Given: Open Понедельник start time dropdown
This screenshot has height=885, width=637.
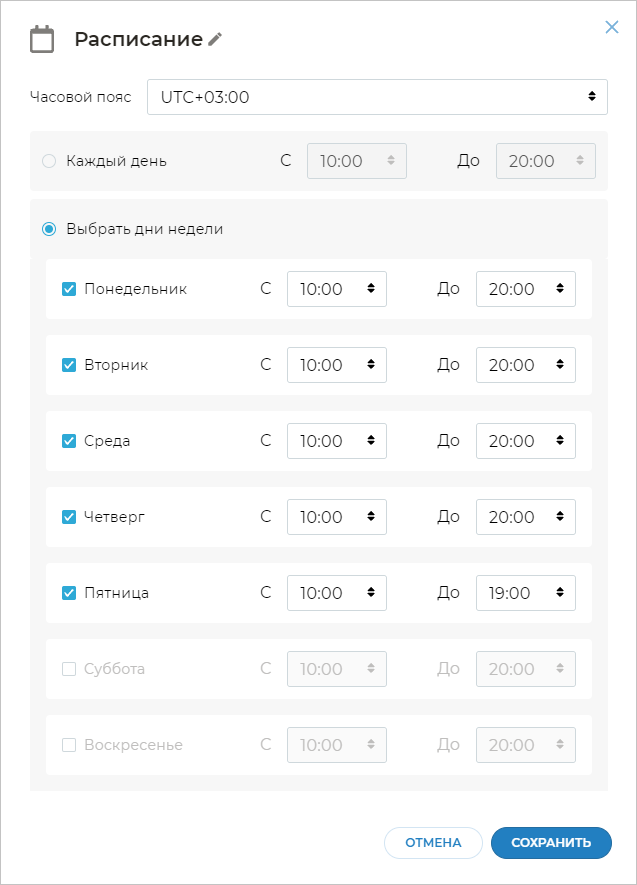Looking at the screenshot, I should click(336, 289).
